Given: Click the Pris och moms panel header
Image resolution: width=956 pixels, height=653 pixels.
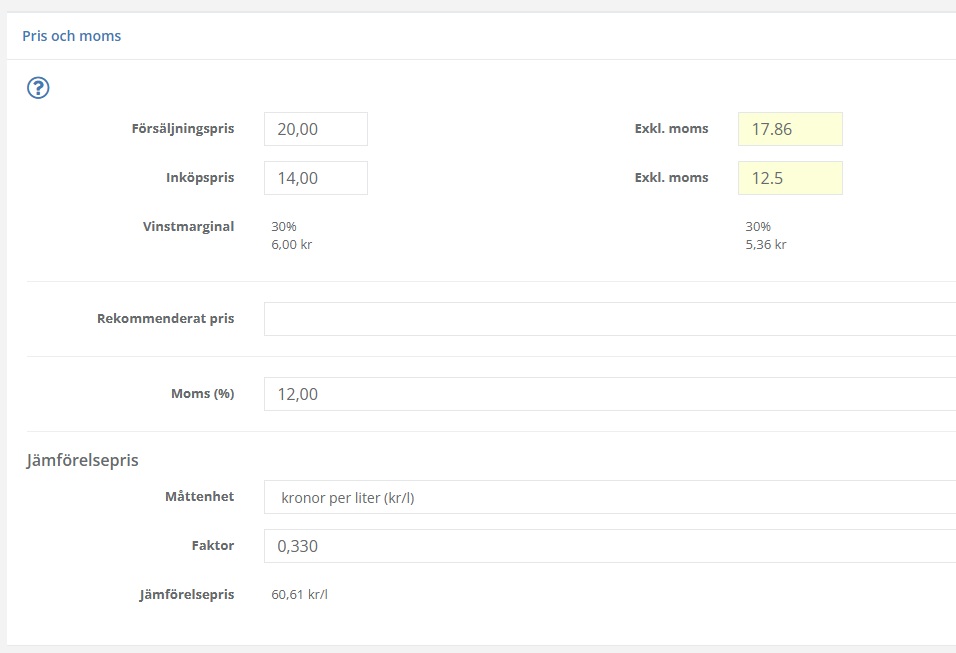Looking at the screenshot, I should point(72,36).
